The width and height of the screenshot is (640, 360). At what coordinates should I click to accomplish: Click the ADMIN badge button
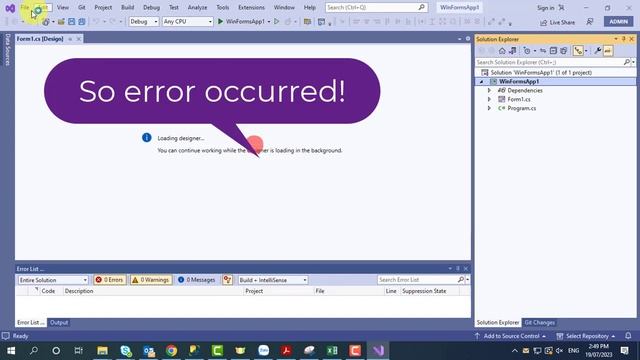coord(618,22)
